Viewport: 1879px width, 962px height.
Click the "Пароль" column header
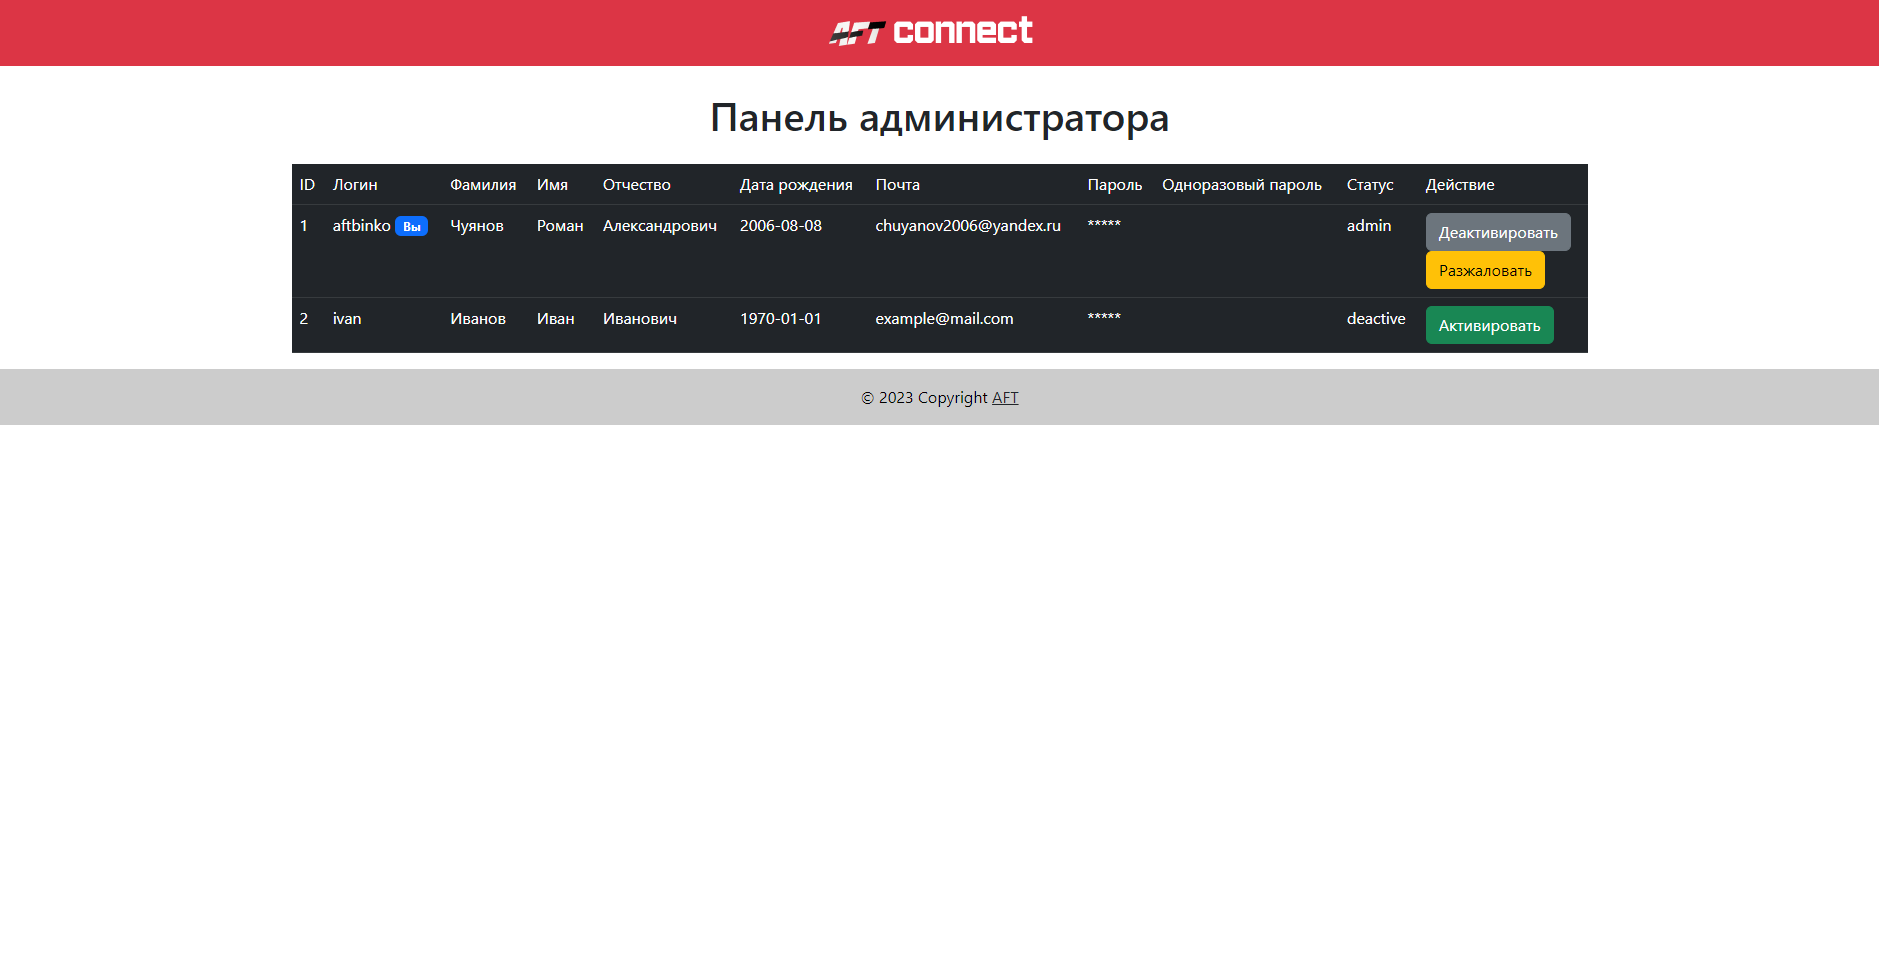tap(1115, 184)
